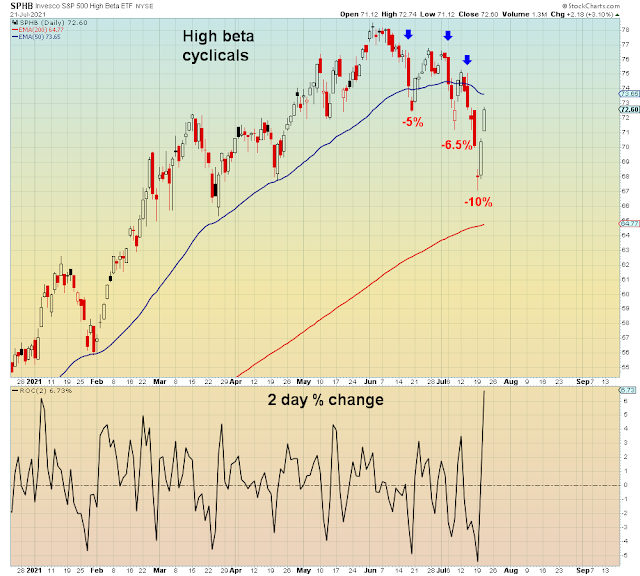Screen dimensions: 640x576
Task: Click the -6.5% drawdown label
Action: point(457,145)
